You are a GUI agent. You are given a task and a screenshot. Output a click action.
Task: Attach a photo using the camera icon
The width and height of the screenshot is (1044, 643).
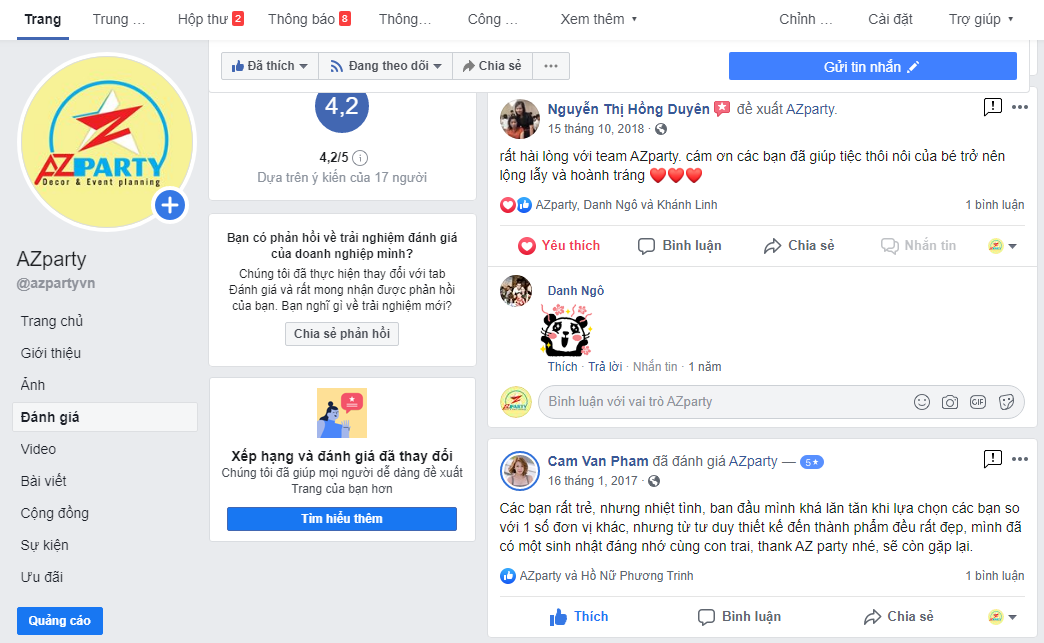tap(949, 402)
